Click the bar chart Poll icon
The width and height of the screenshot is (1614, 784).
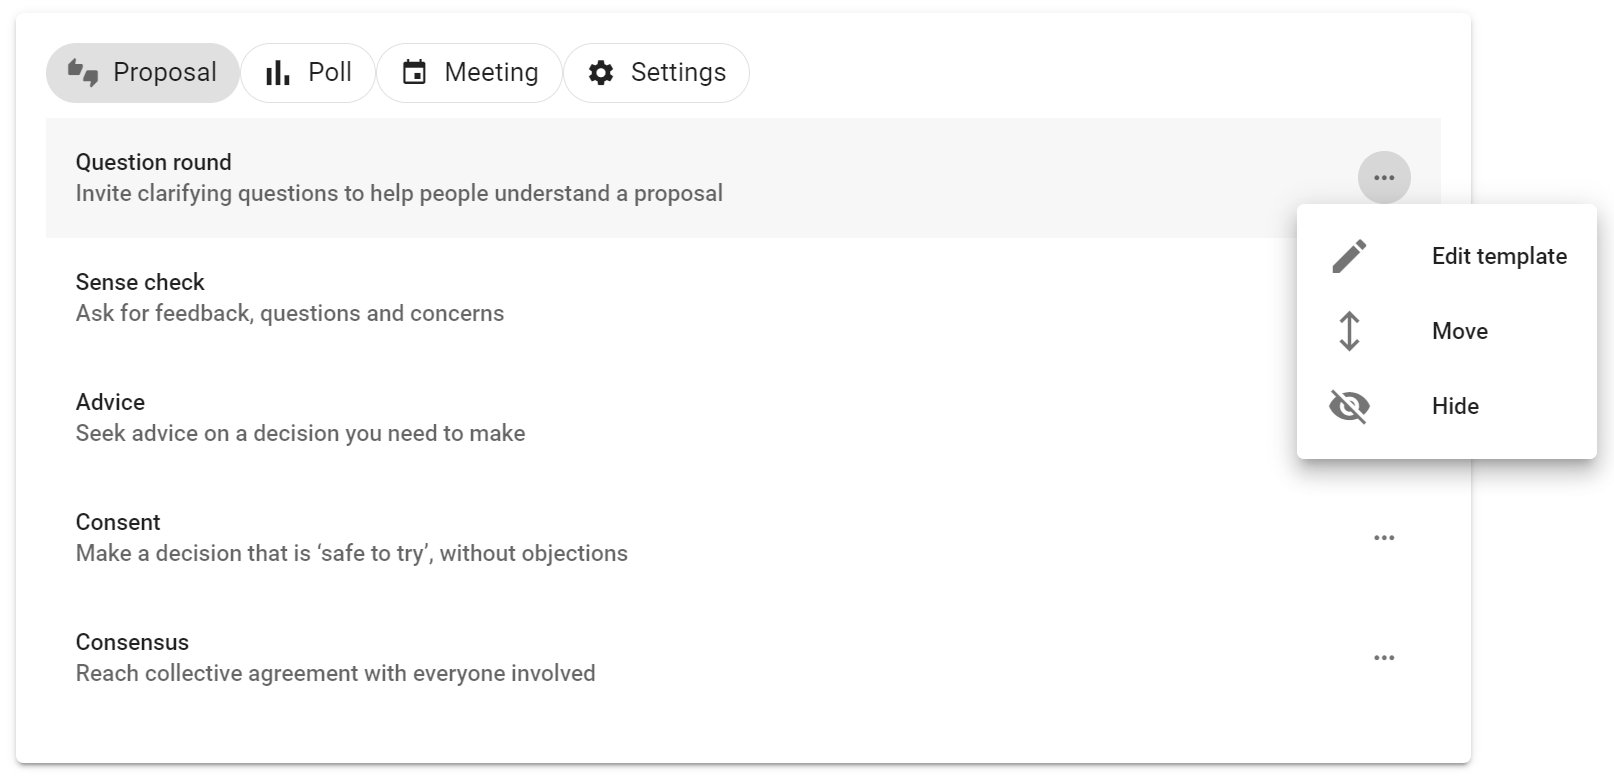click(x=277, y=72)
